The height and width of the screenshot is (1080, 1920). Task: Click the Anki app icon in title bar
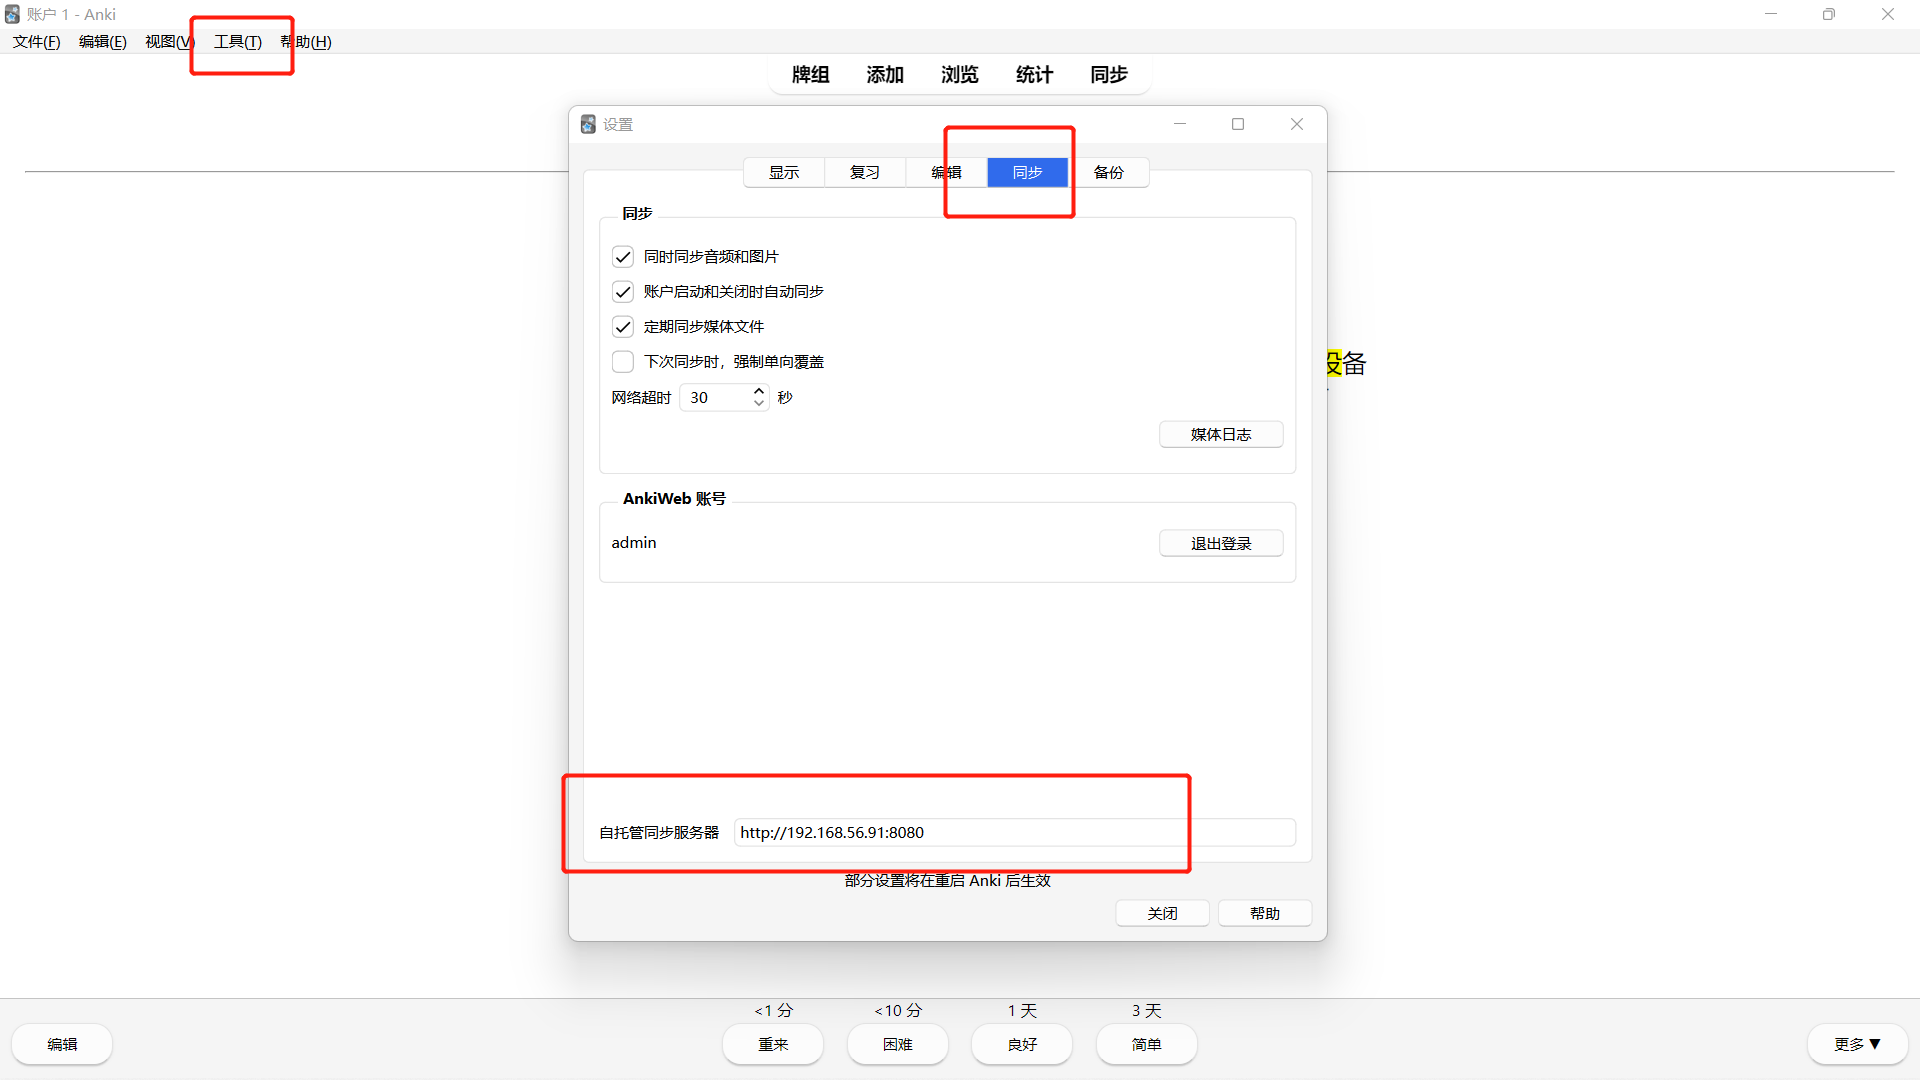(12, 14)
